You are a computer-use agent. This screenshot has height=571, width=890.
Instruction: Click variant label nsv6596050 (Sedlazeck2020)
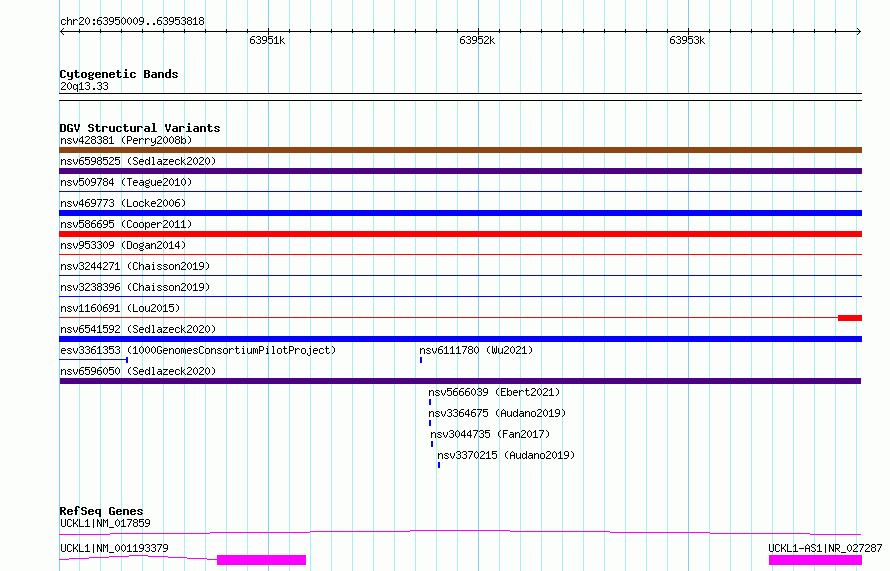[138, 371]
